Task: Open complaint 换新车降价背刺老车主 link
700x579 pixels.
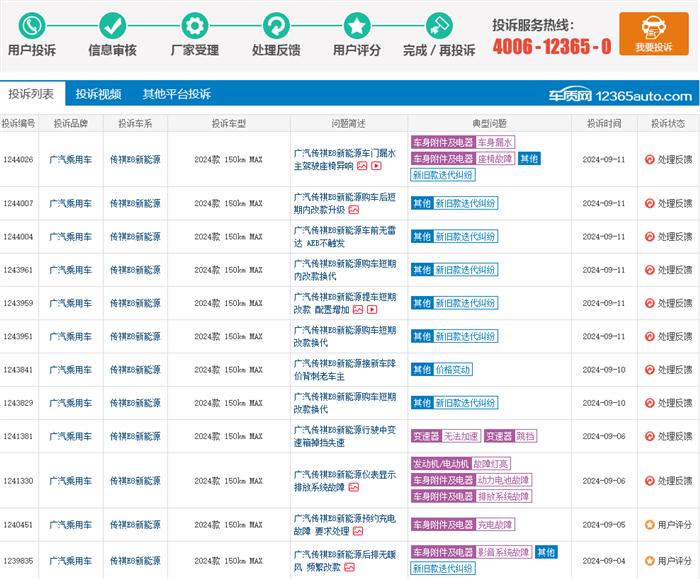Action: [345, 370]
